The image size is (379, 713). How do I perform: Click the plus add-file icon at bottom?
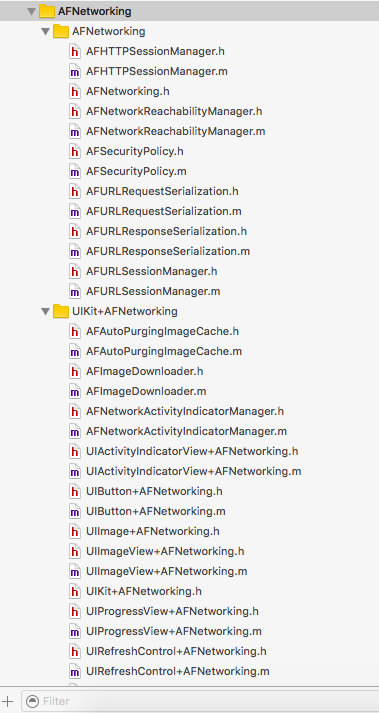[8, 701]
